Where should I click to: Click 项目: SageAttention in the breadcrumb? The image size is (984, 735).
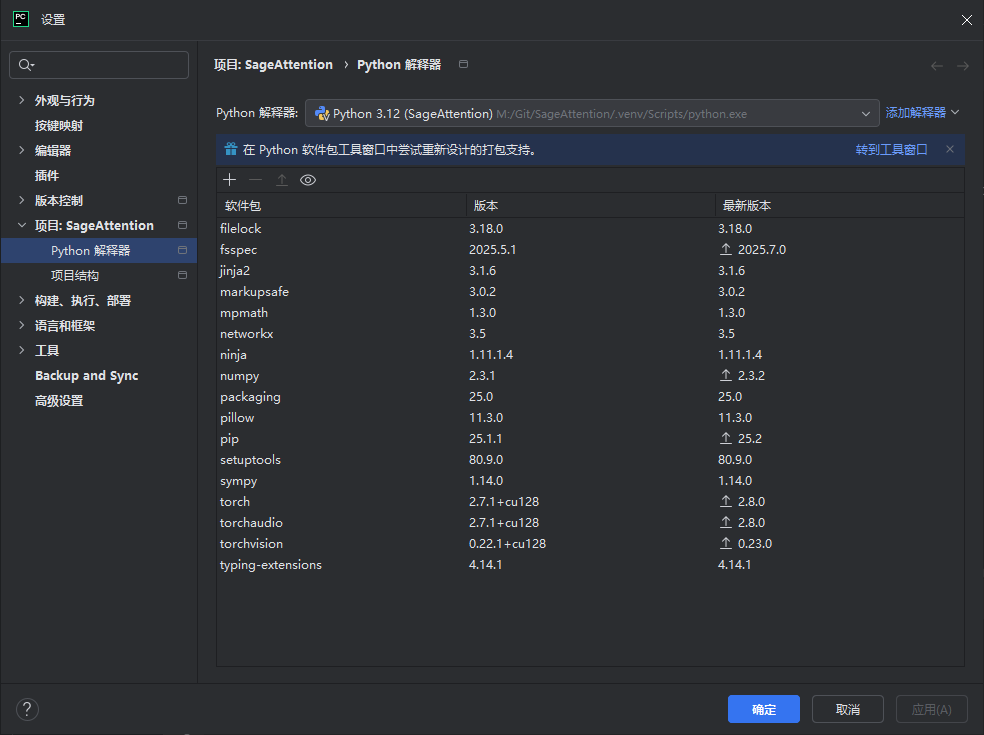point(273,65)
